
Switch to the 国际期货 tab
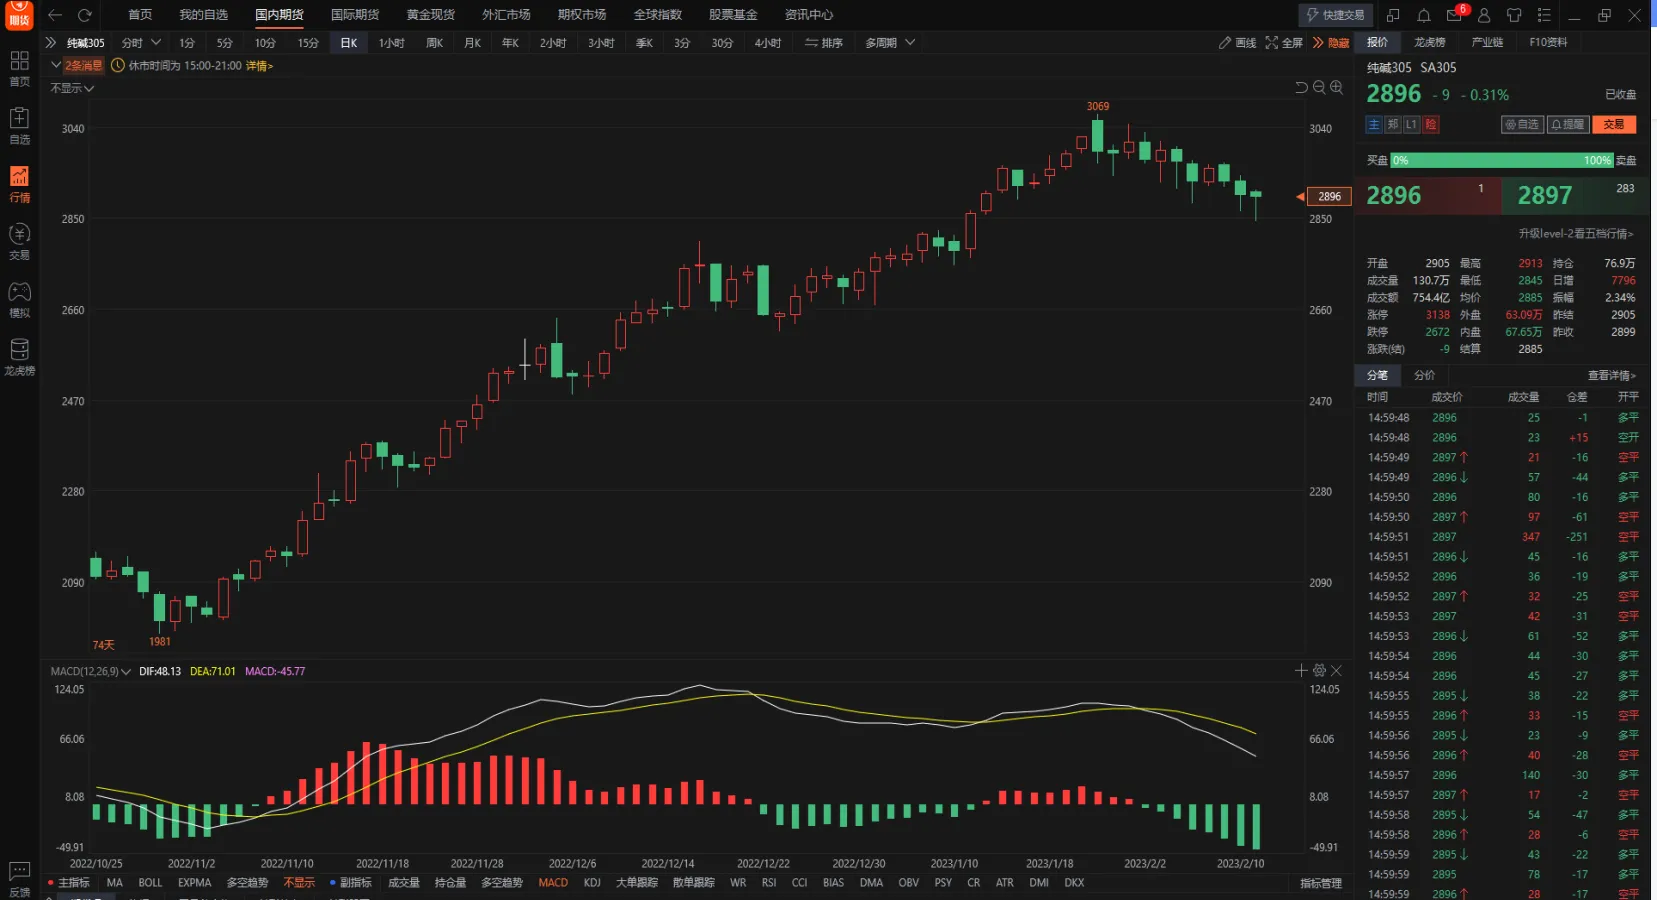click(x=355, y=15)
